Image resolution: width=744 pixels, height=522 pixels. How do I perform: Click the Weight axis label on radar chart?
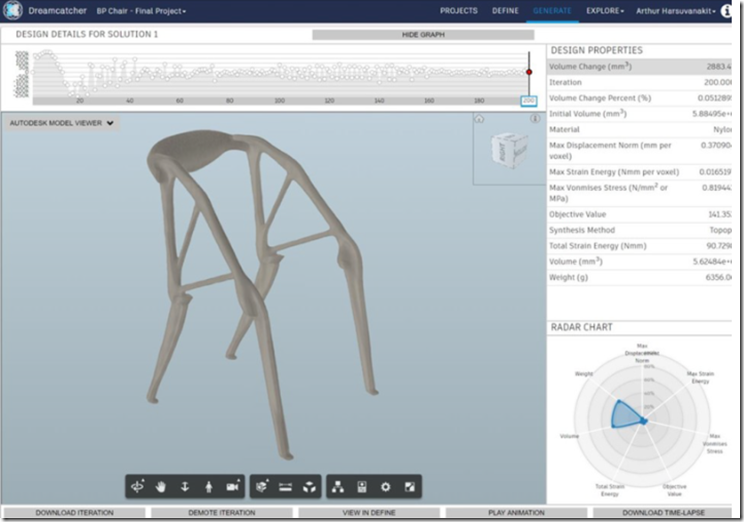click(x=584, y=374)
